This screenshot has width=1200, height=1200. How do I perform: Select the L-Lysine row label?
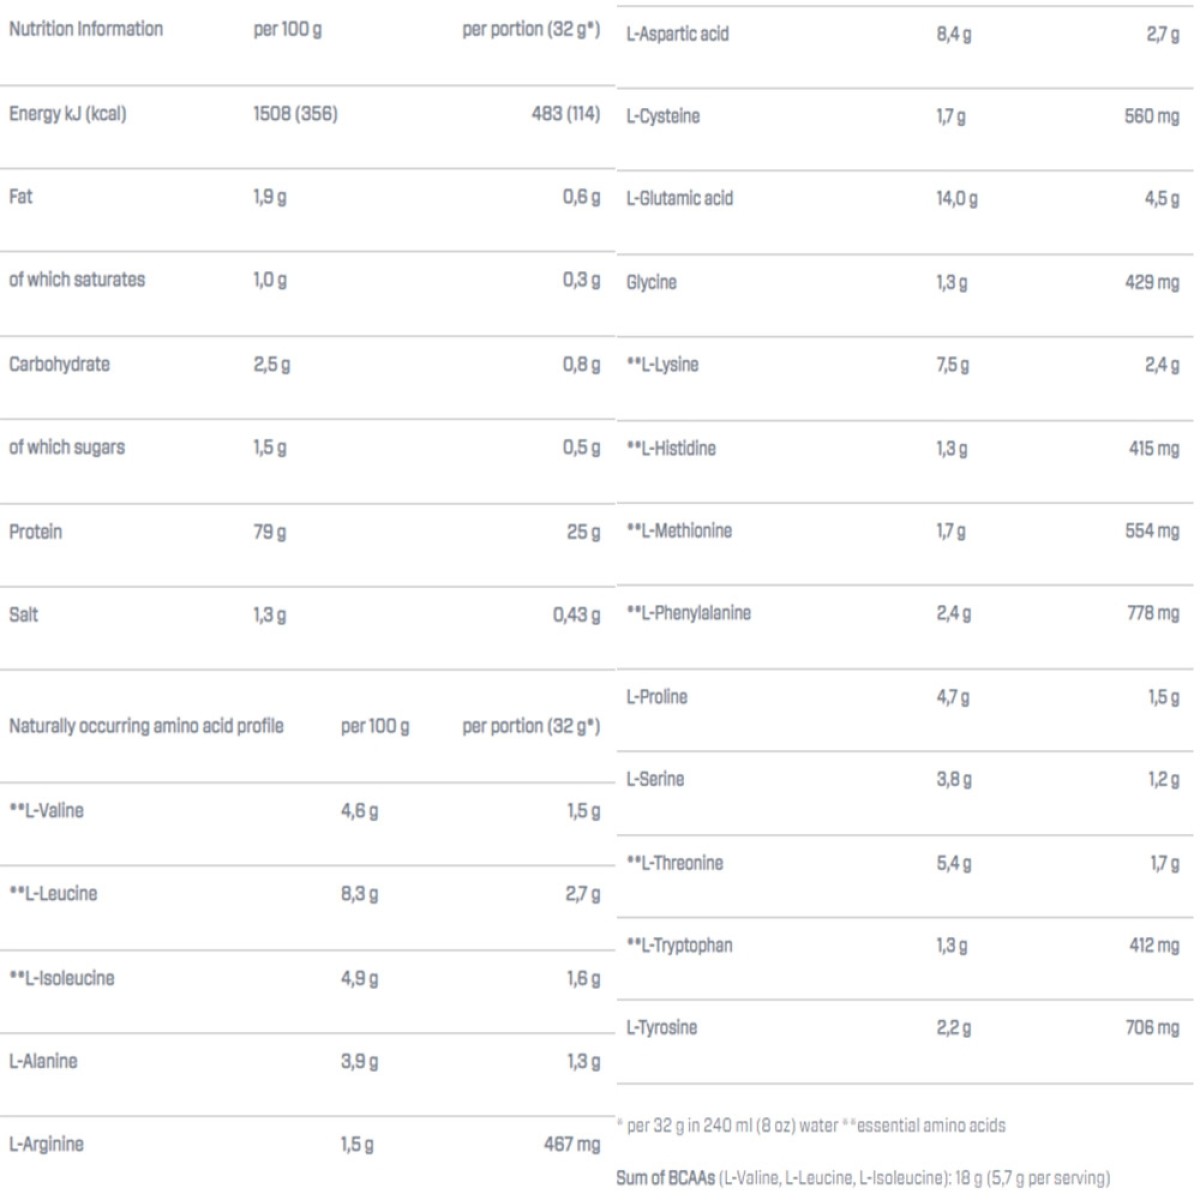tap(662, 365)
